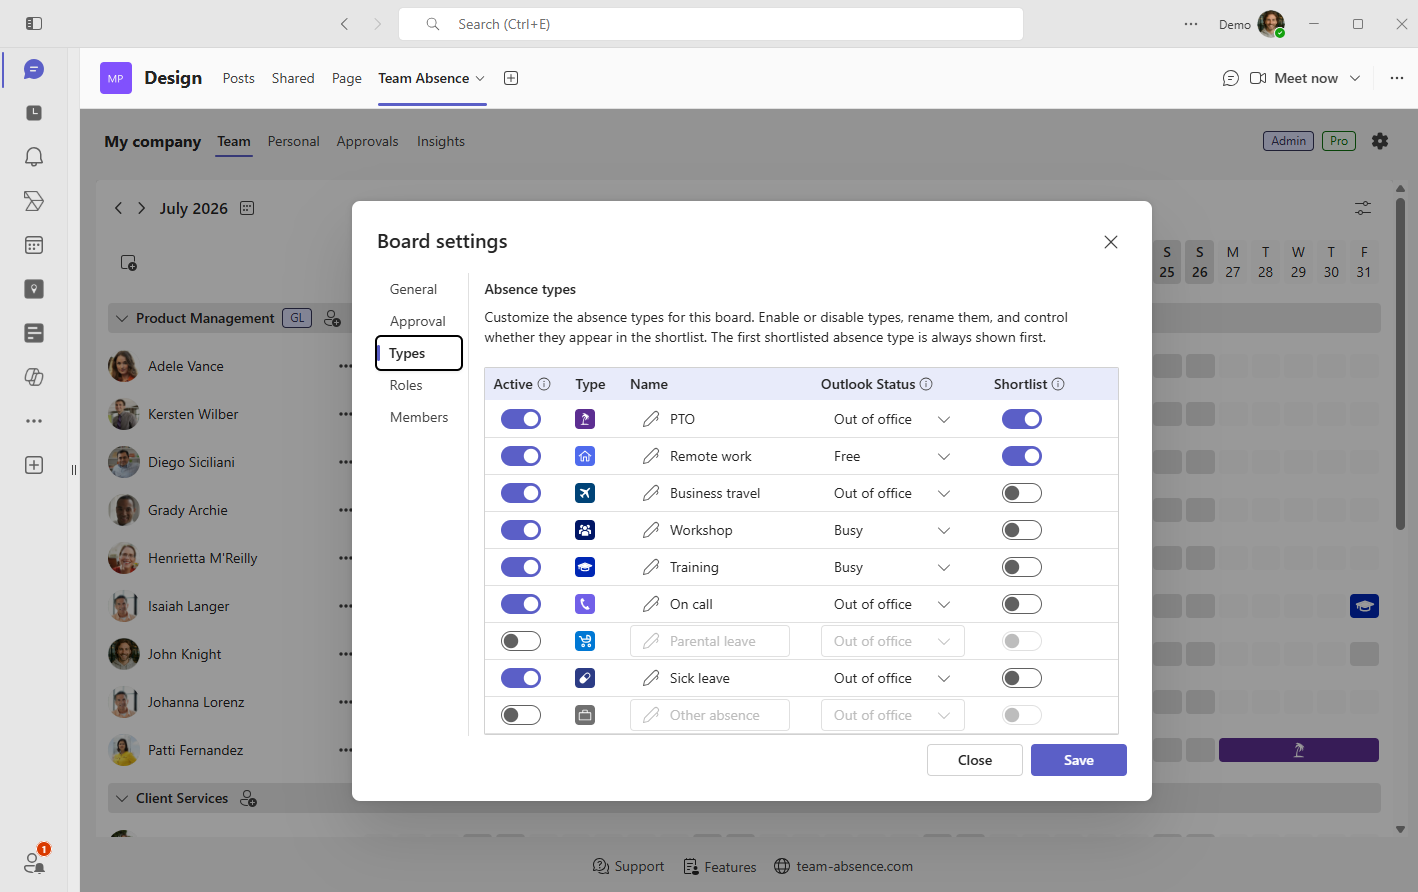Close the Board settings dialog with X
This screenshot has width=1418, height=892.
[1111, 242]
